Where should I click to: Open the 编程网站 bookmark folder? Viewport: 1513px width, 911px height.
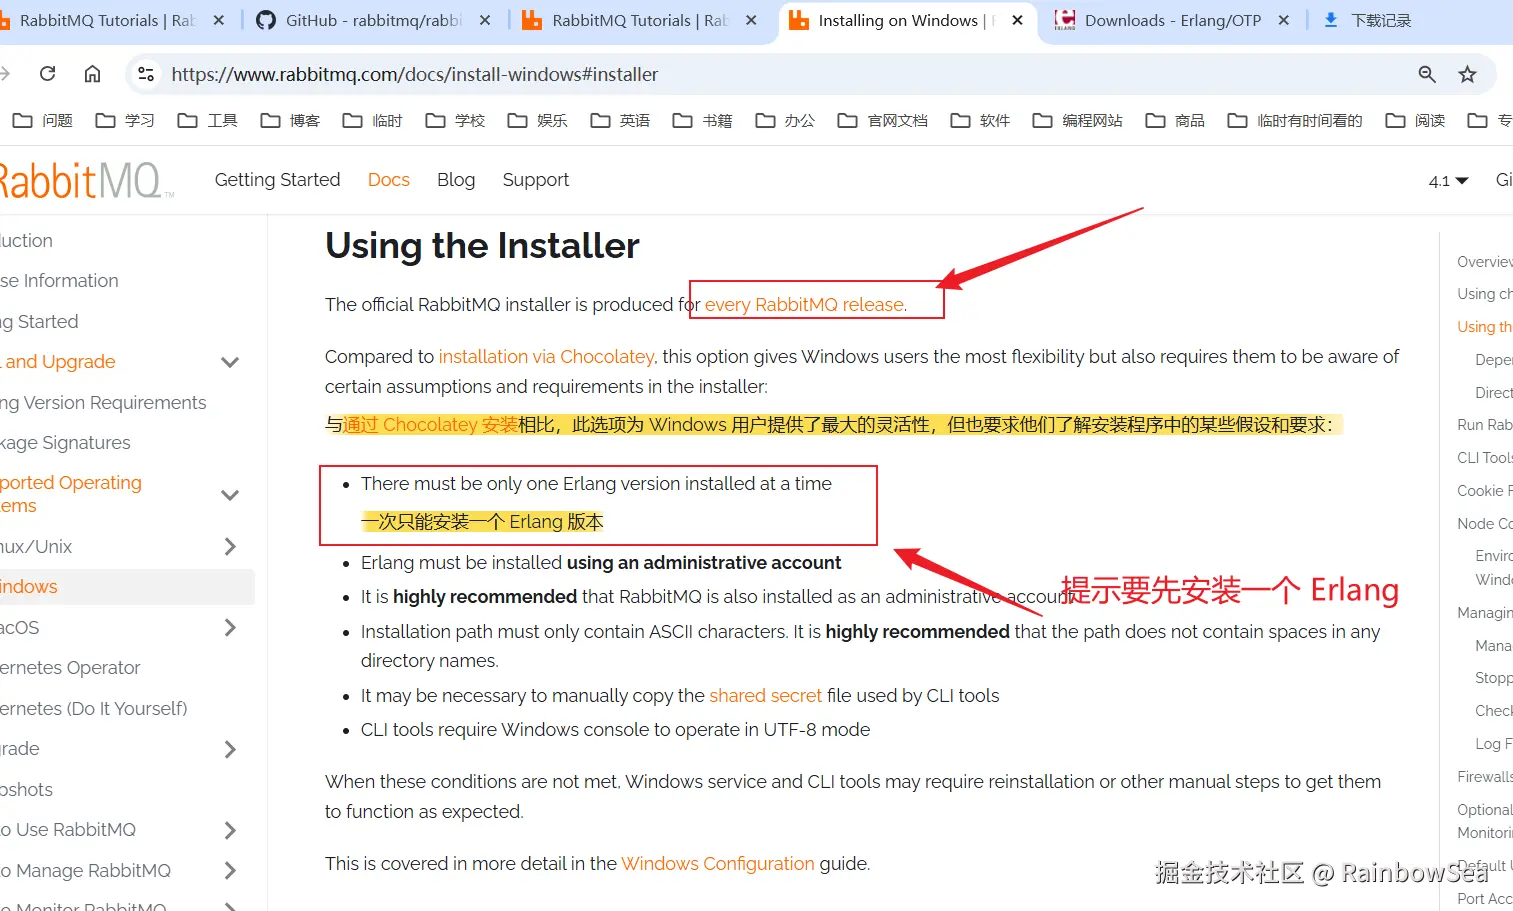click(x=1077, y=121)
